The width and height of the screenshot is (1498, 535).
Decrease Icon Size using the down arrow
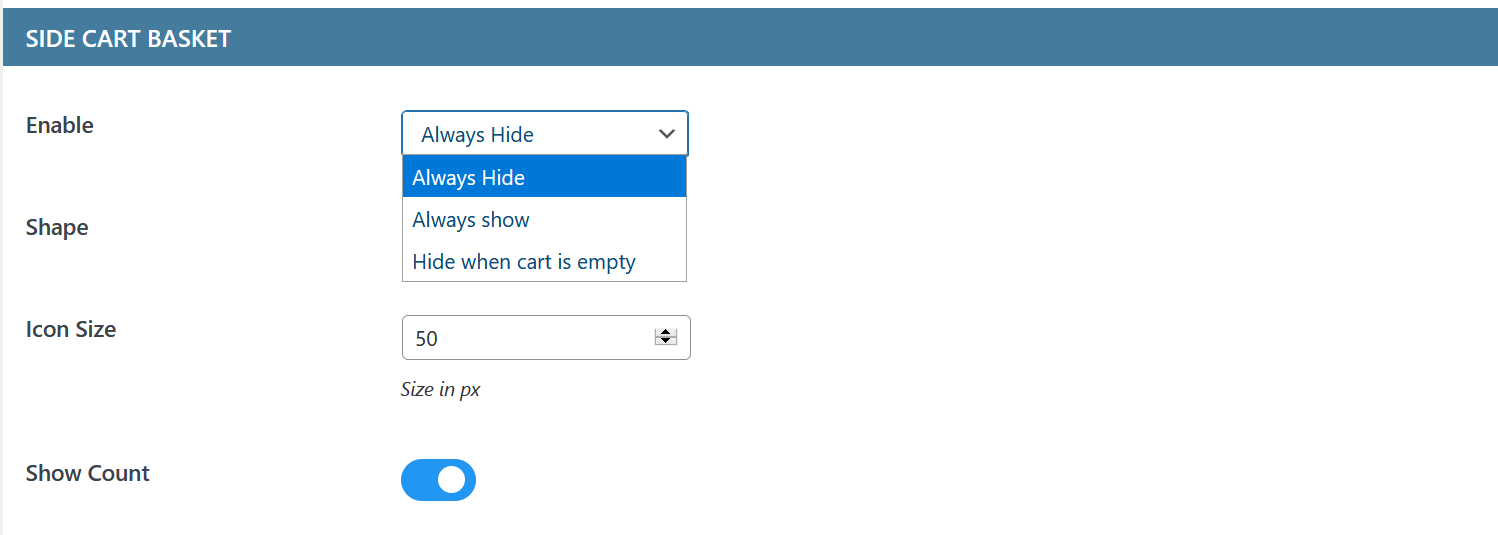666,342
